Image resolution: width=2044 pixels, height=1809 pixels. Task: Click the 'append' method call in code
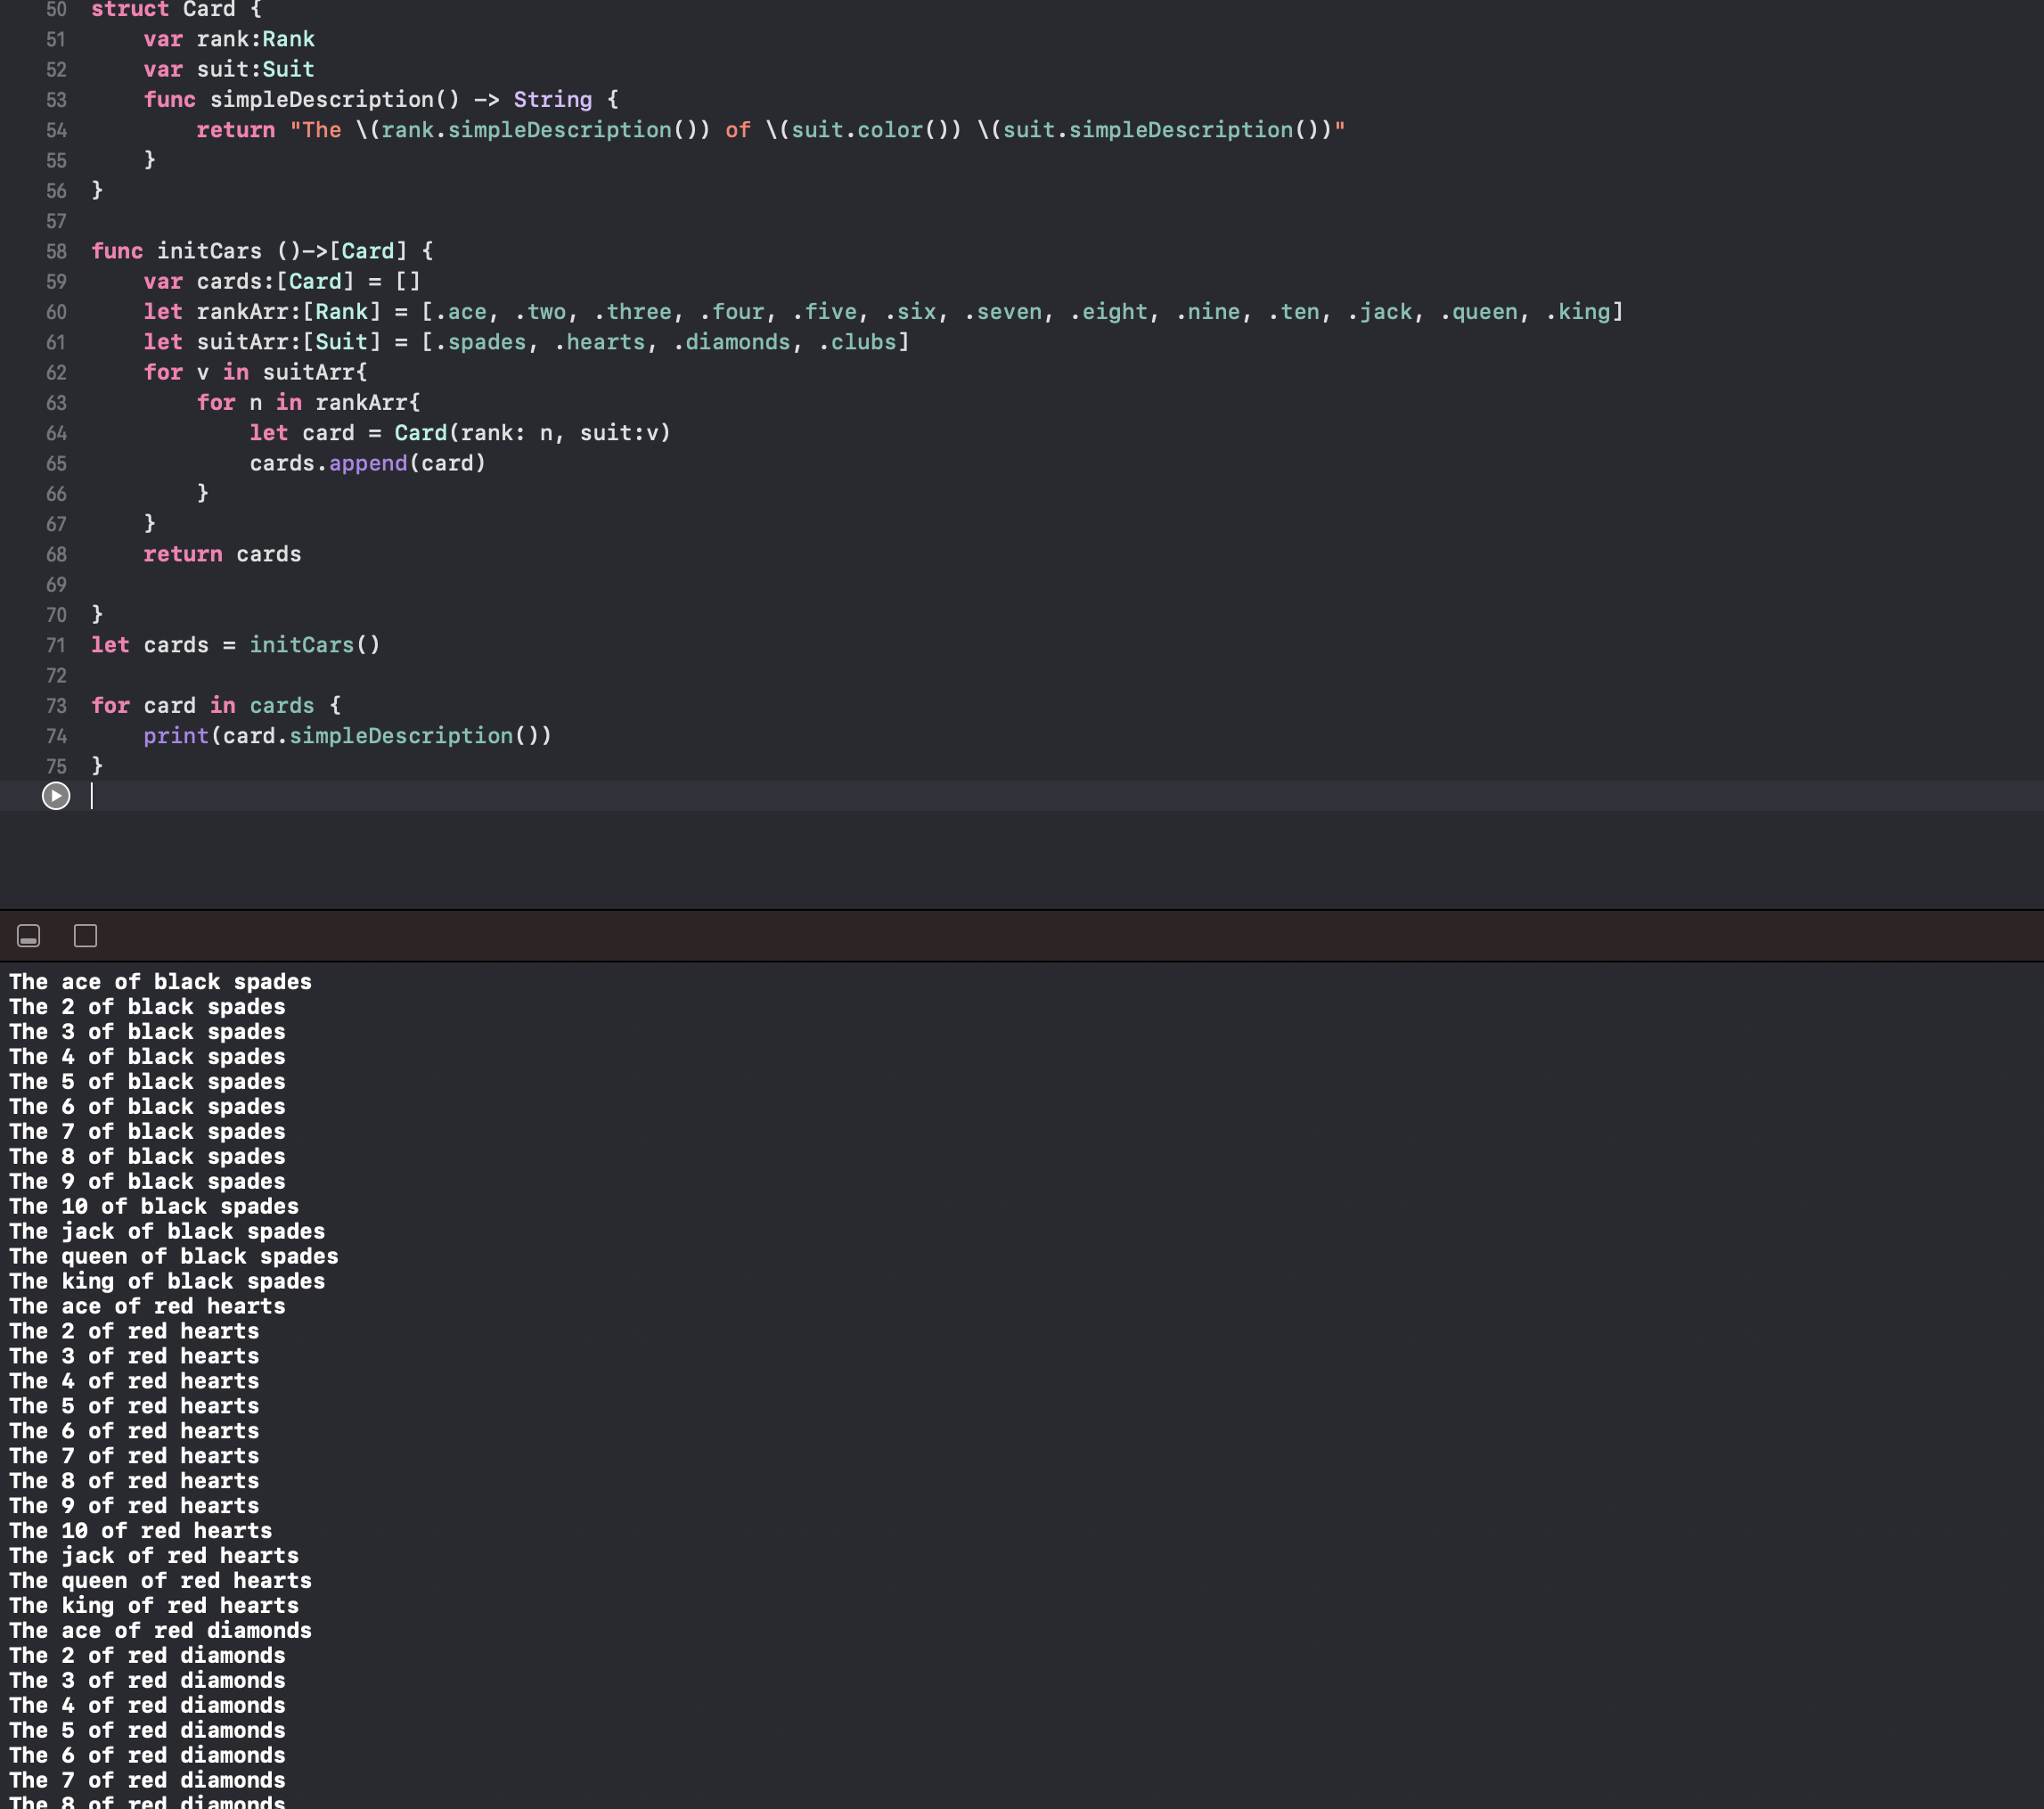[x=368, y=464]
